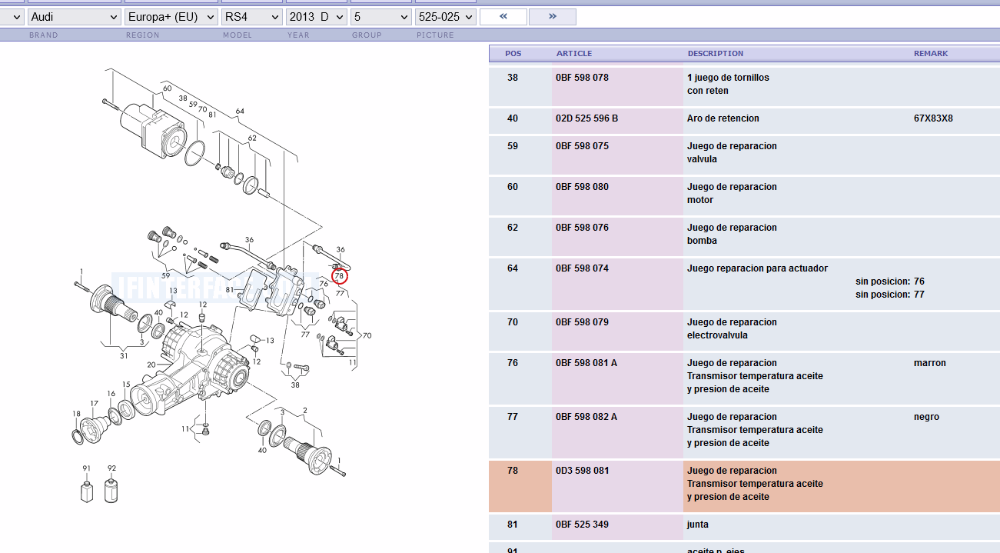Open the RS4 model dropdown

tap(252, 17)
